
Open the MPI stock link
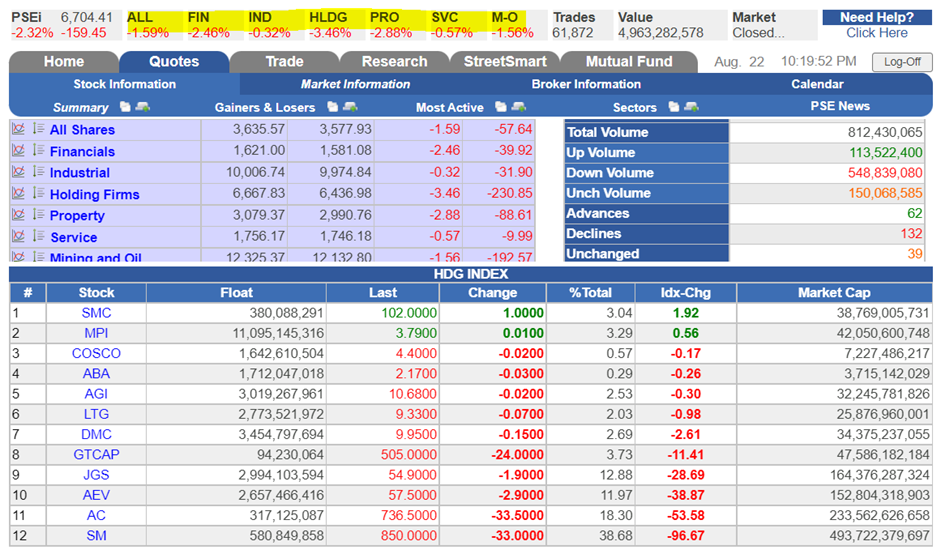96,333
